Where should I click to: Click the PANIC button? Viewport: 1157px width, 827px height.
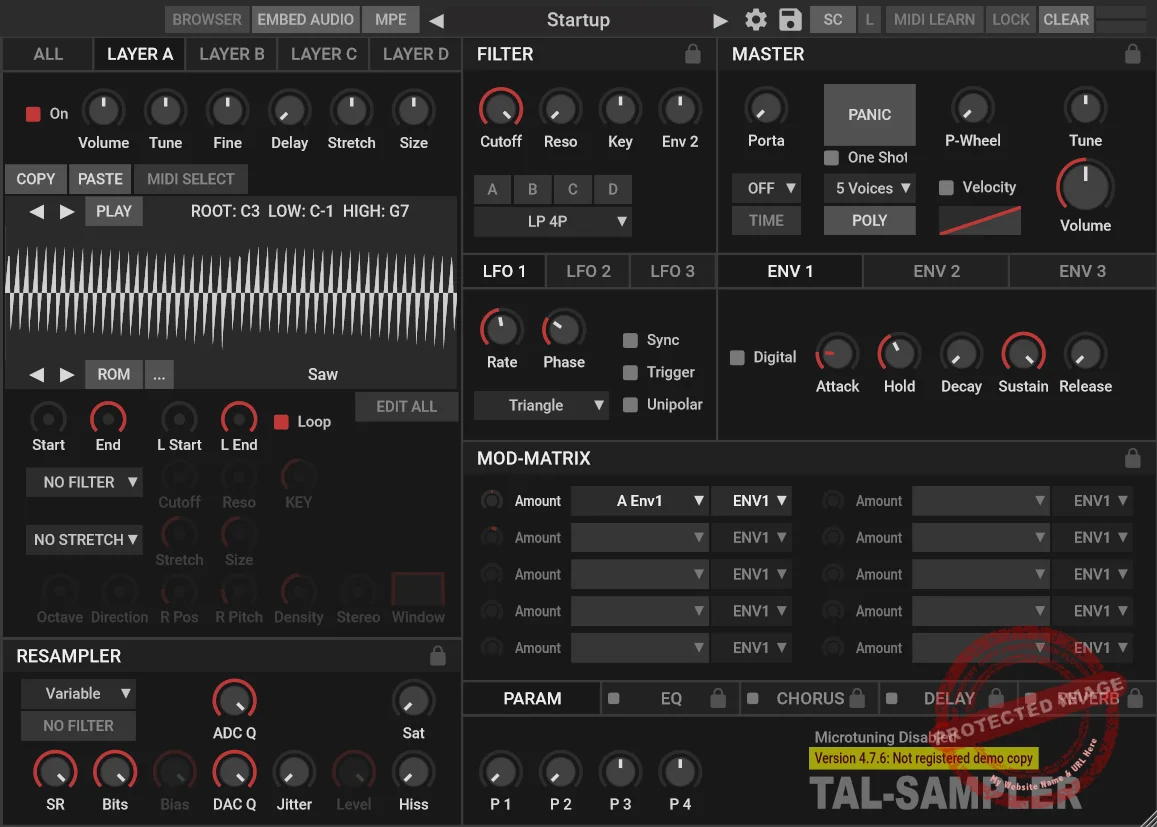[x=869, y=114]
